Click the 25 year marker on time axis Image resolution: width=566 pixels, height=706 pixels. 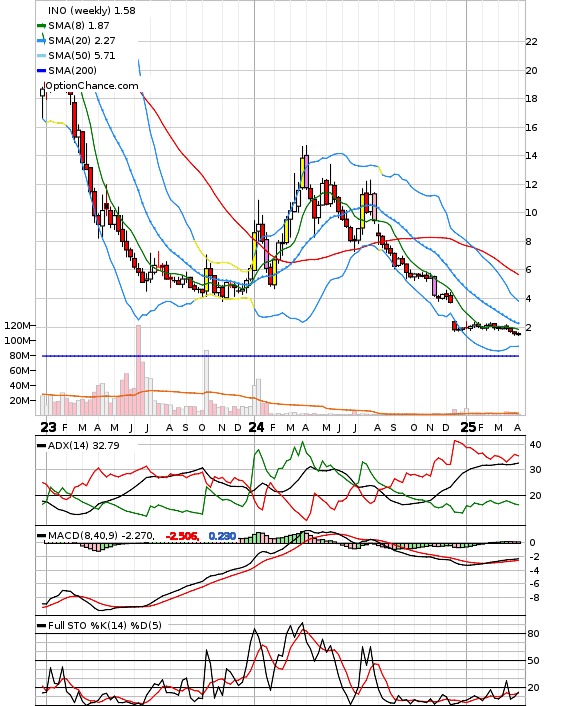click(x=468, y=427)
